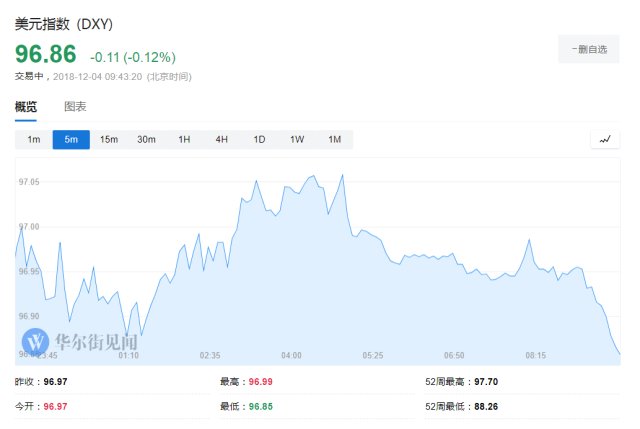Select the 1m interval
The width and height of the screenshot is (640, 429).
pyautogui.click(x=34, y=140)
